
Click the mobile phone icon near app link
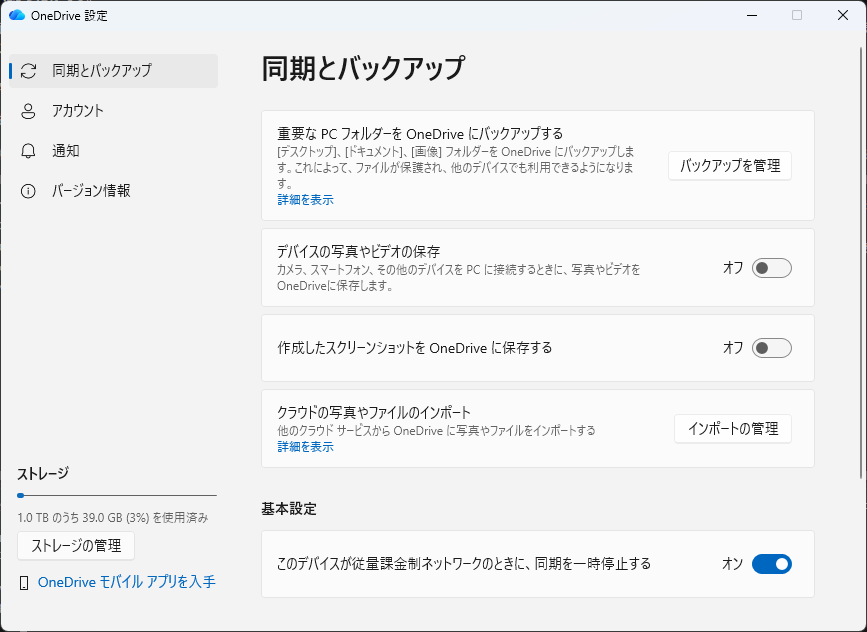click(x=24, y=583)
